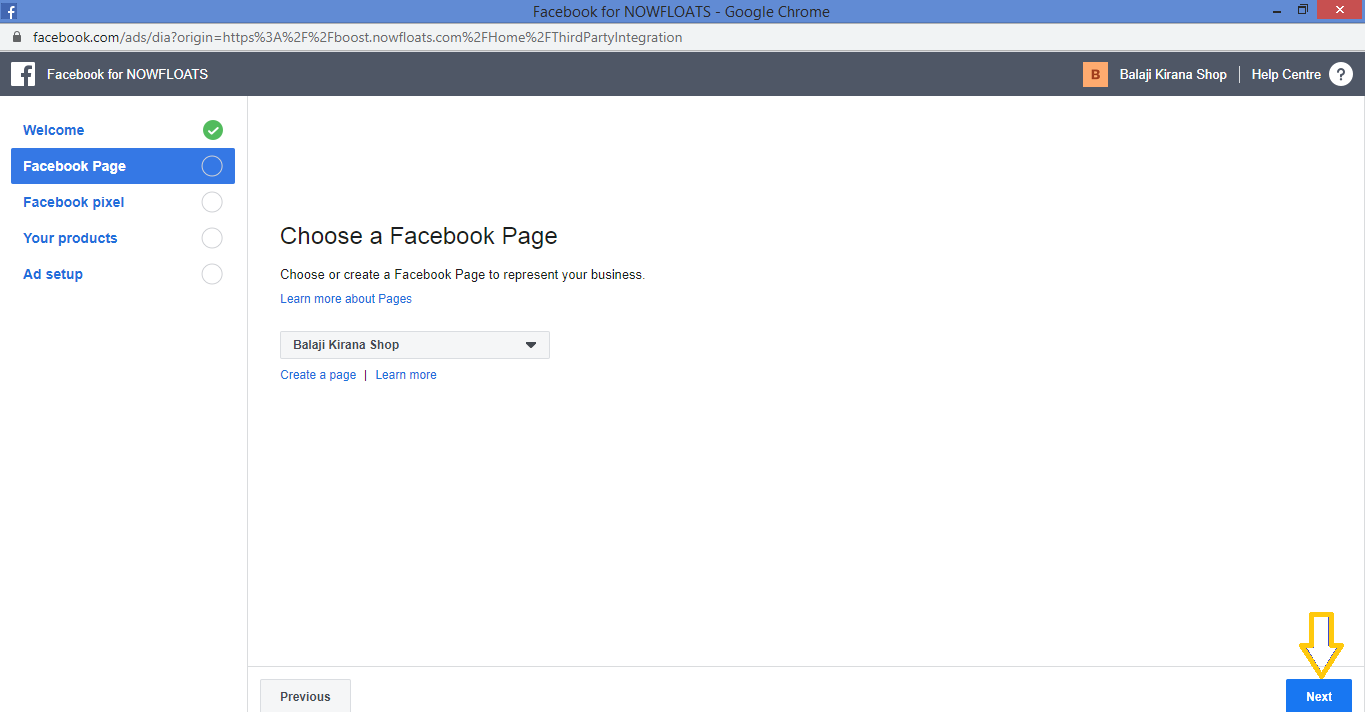Click the Facebook logo in the header
This screenshot has width=1365, height=712.
click(x=23, y=74)
